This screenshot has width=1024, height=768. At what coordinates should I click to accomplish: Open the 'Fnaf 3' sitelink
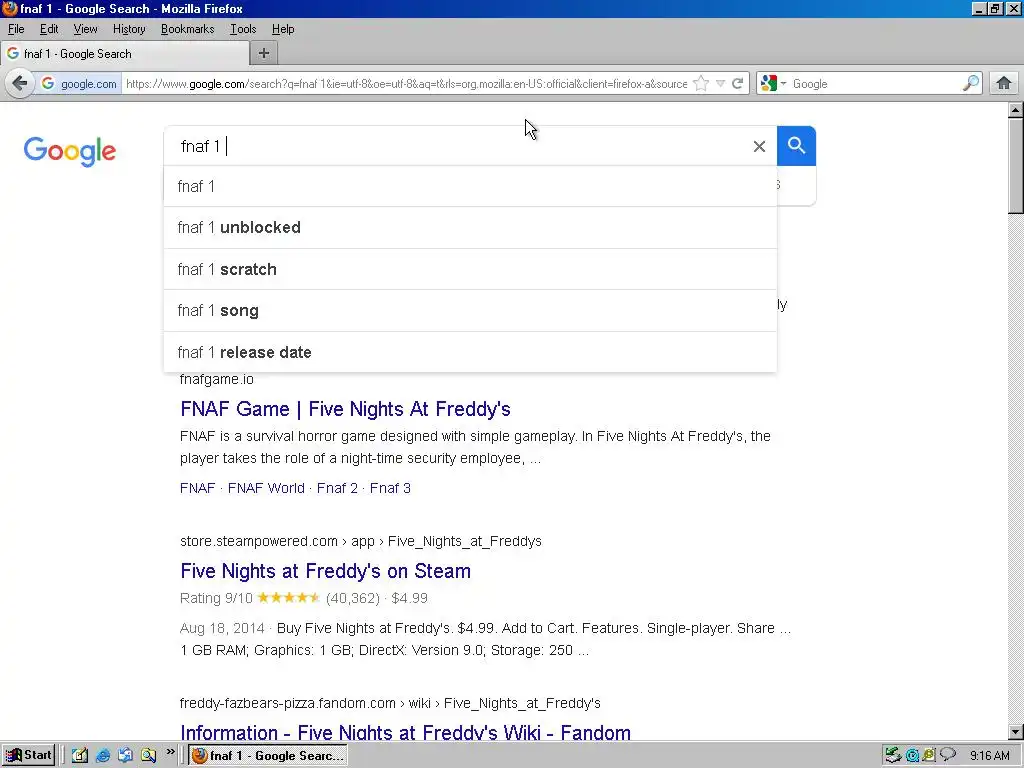(390, 488)
